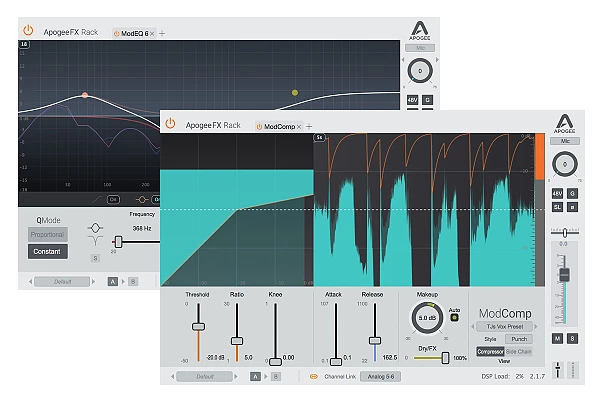Toggle G button in ModEQ channel strip
Screen dimensions: 600x400
point(427,100)
